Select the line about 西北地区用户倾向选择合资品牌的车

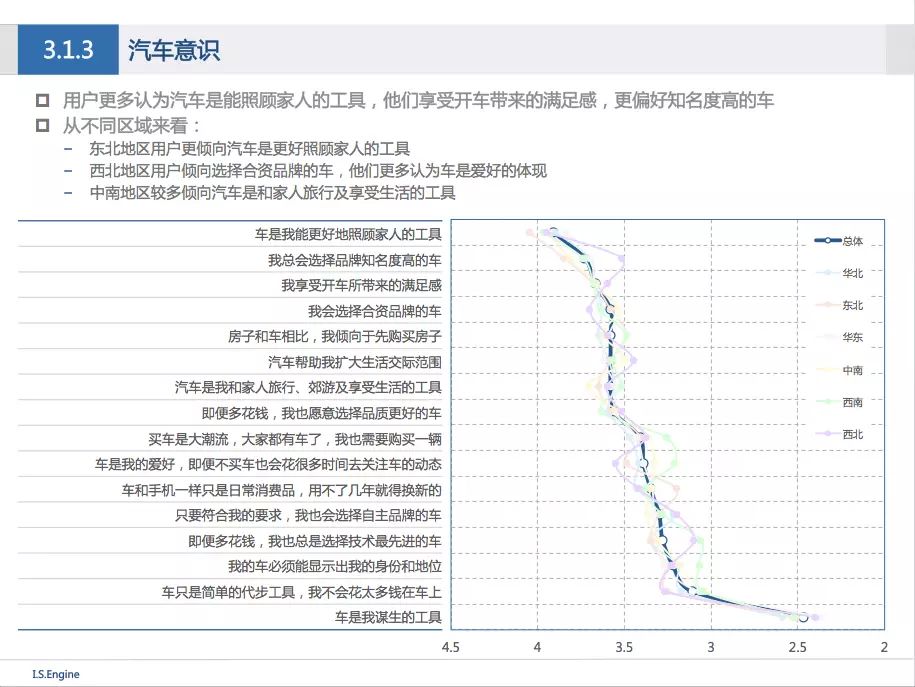tap(318, 171)
